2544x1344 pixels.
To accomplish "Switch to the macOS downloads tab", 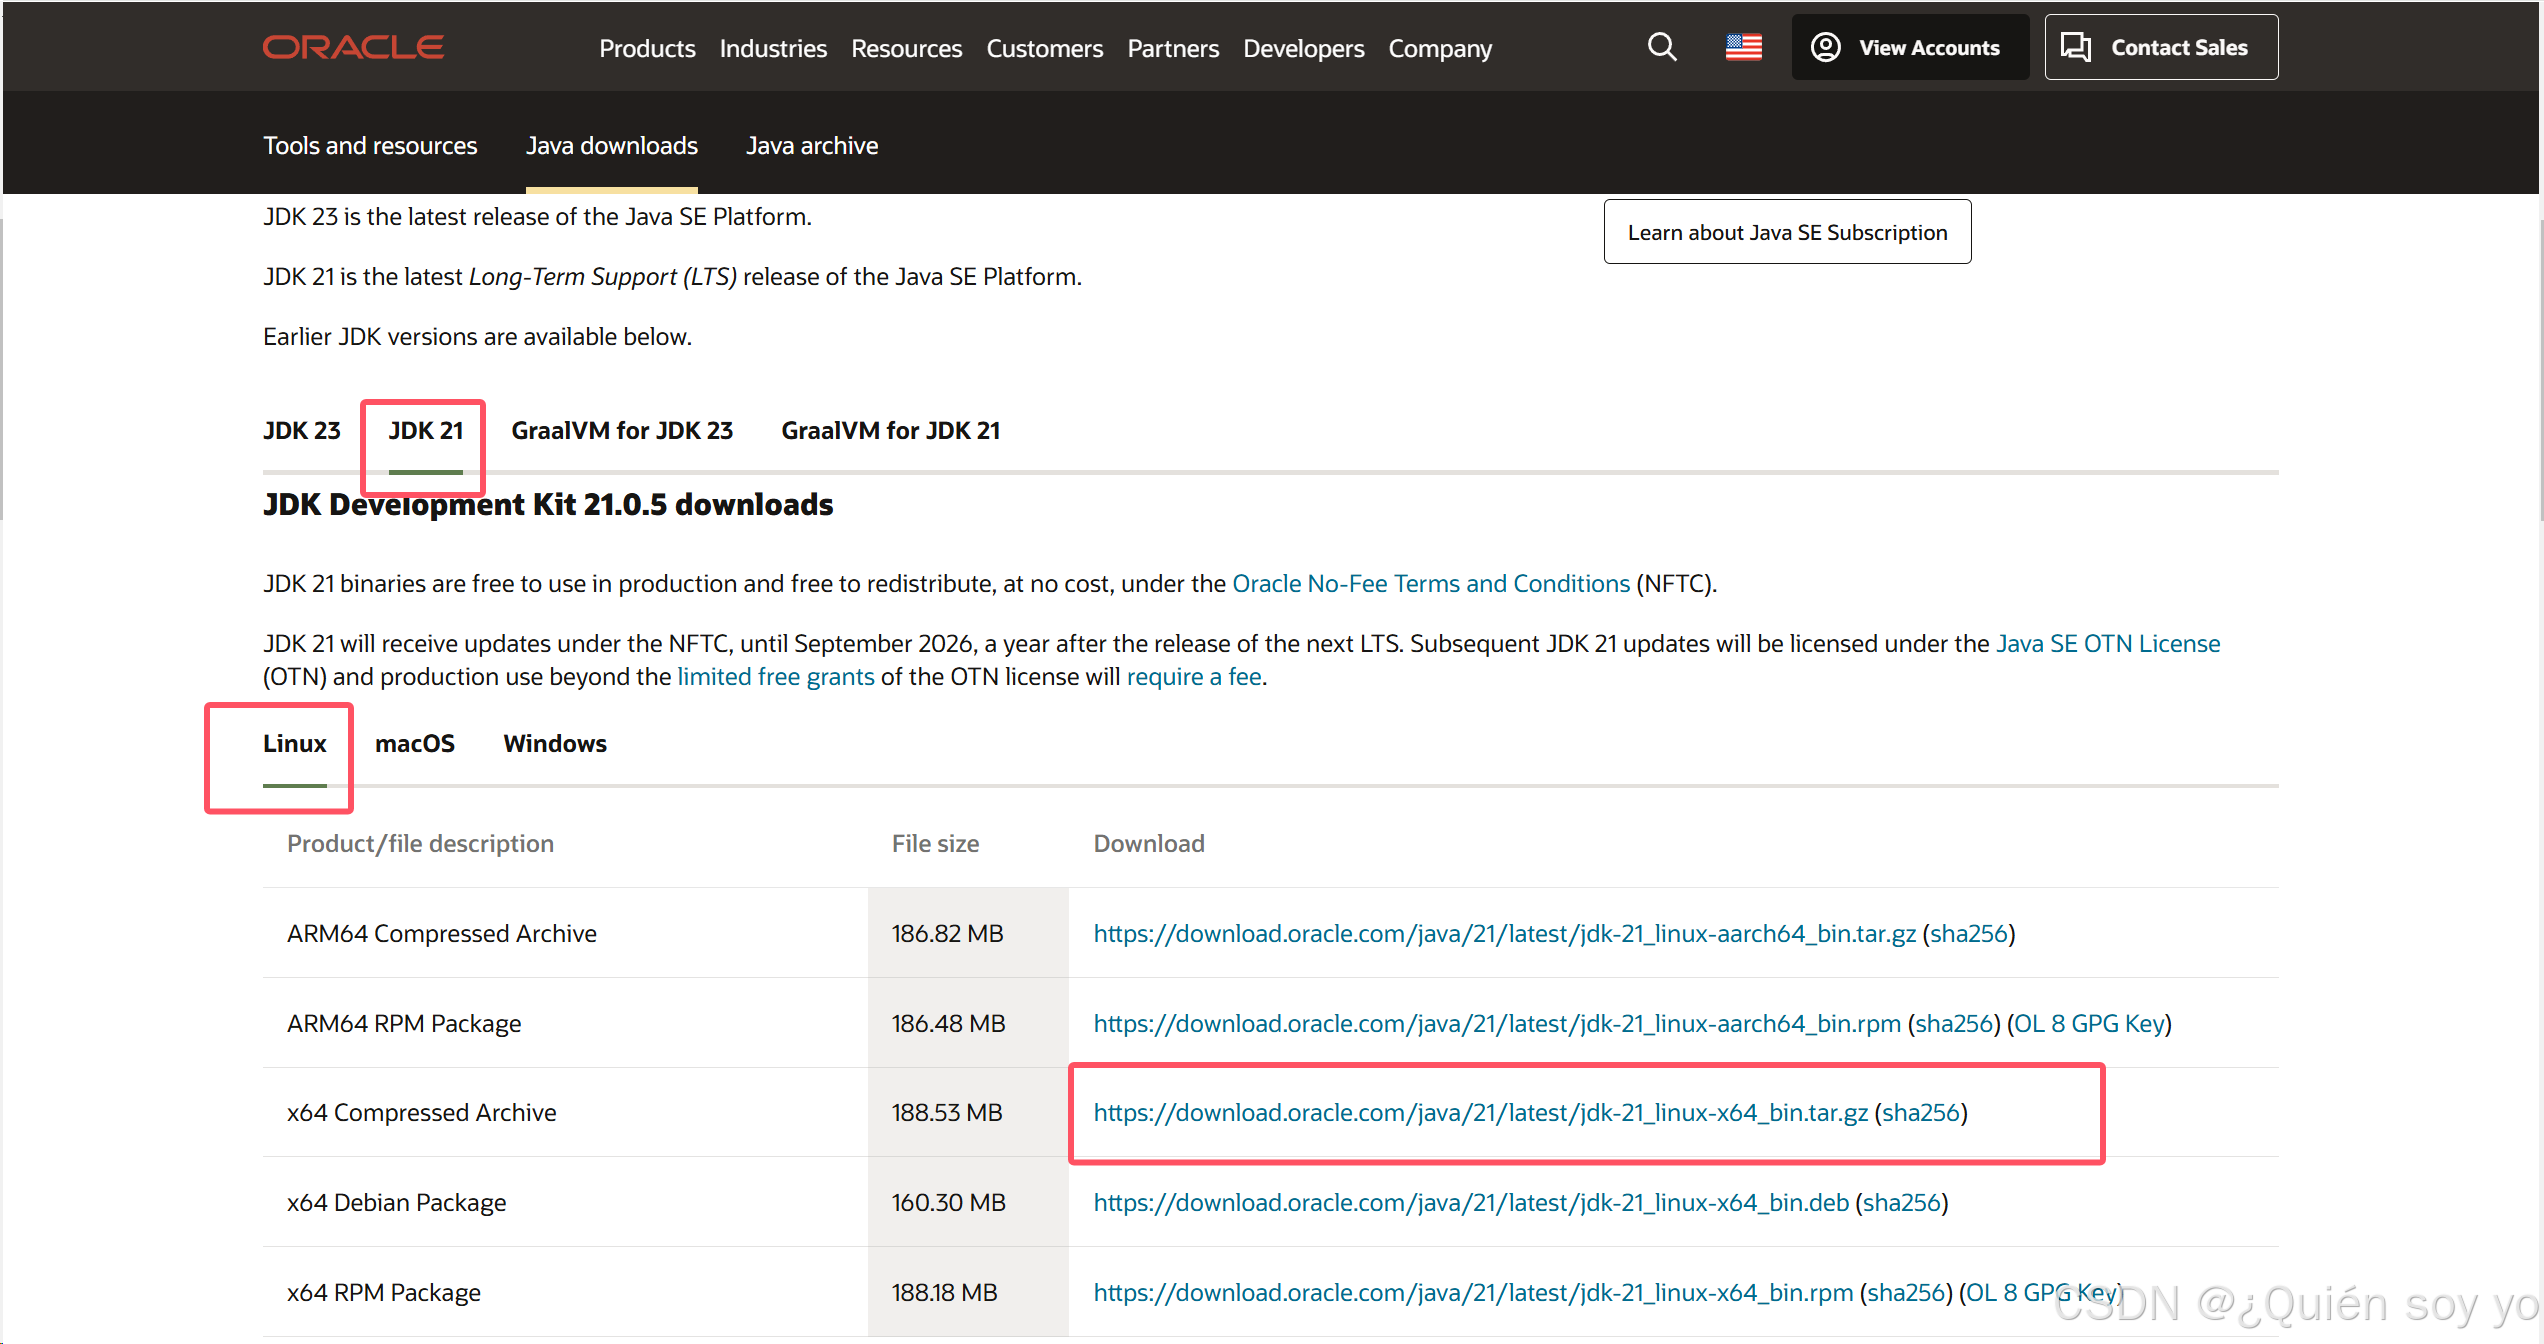I will point(414,743).
